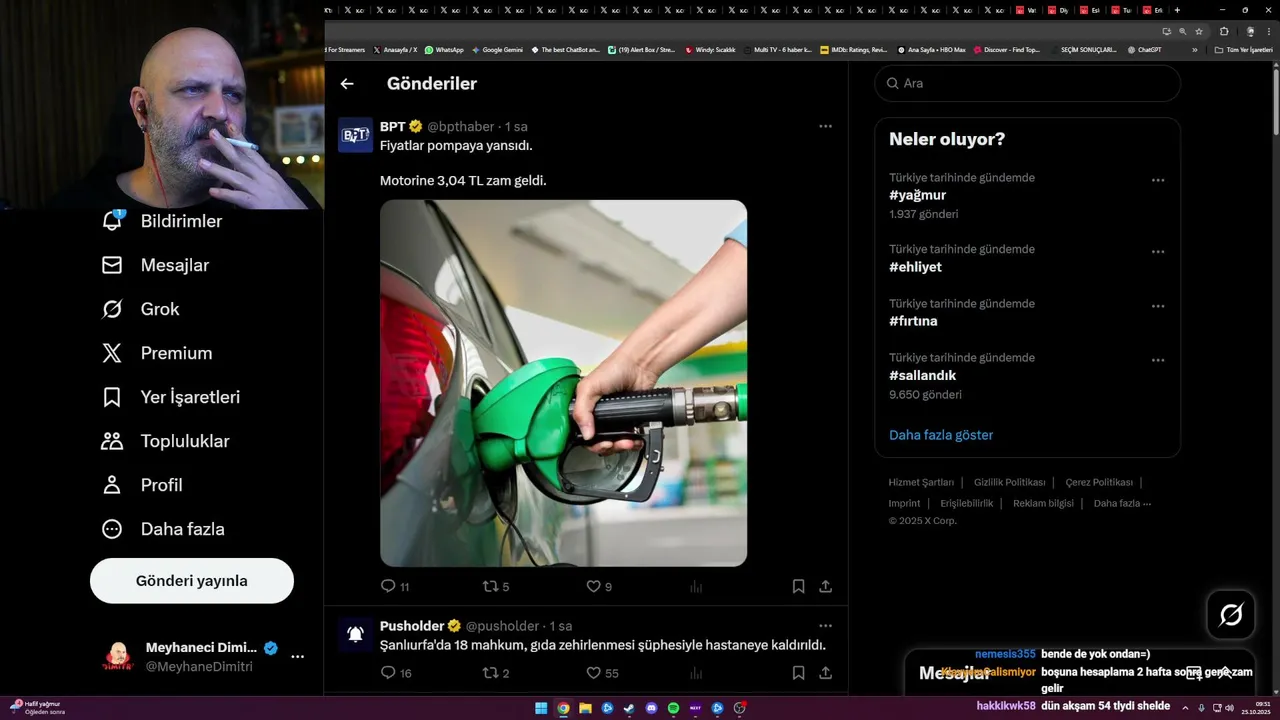The width and height of the screenshot is (1280, 720).
Task: Open the Pusholder profile avatar
Action: click(355, 634)
